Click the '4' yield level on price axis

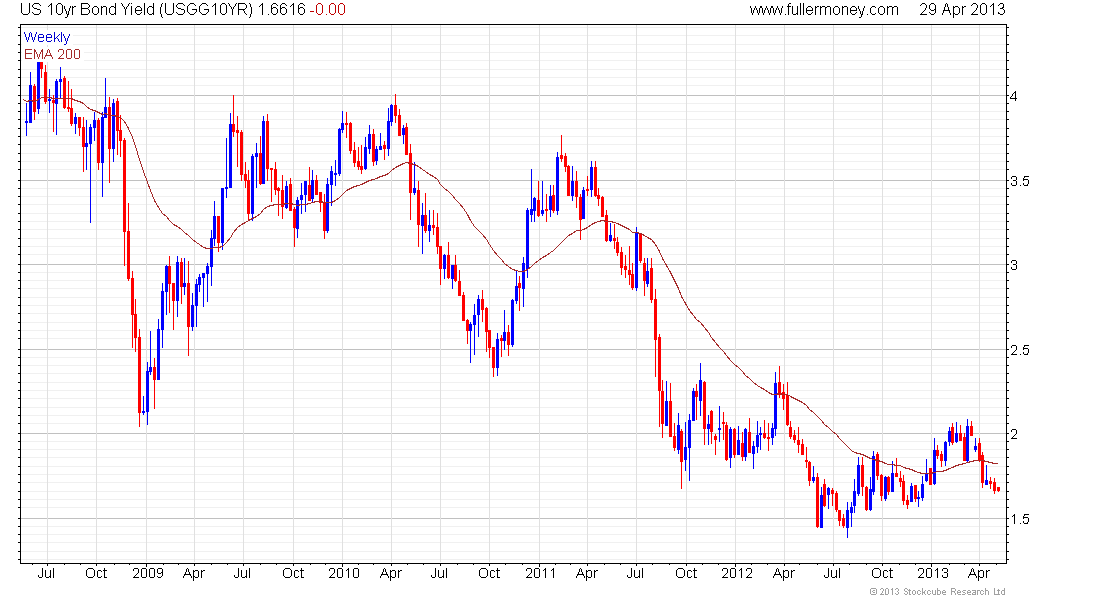pyautogui.click(x=1014, y=96)
